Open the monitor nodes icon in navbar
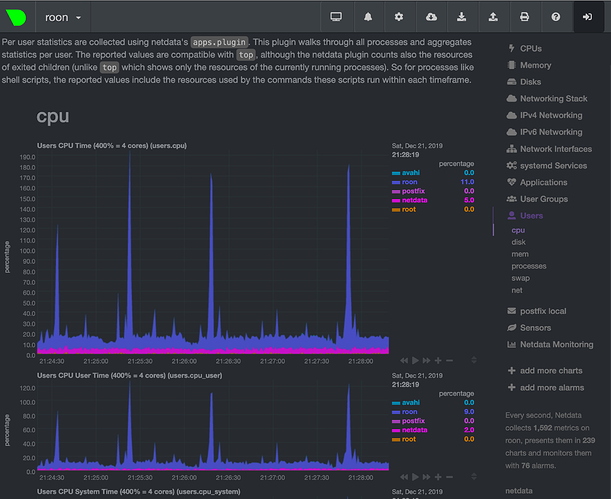Viewport: 611px width, 499px height. 336,17
